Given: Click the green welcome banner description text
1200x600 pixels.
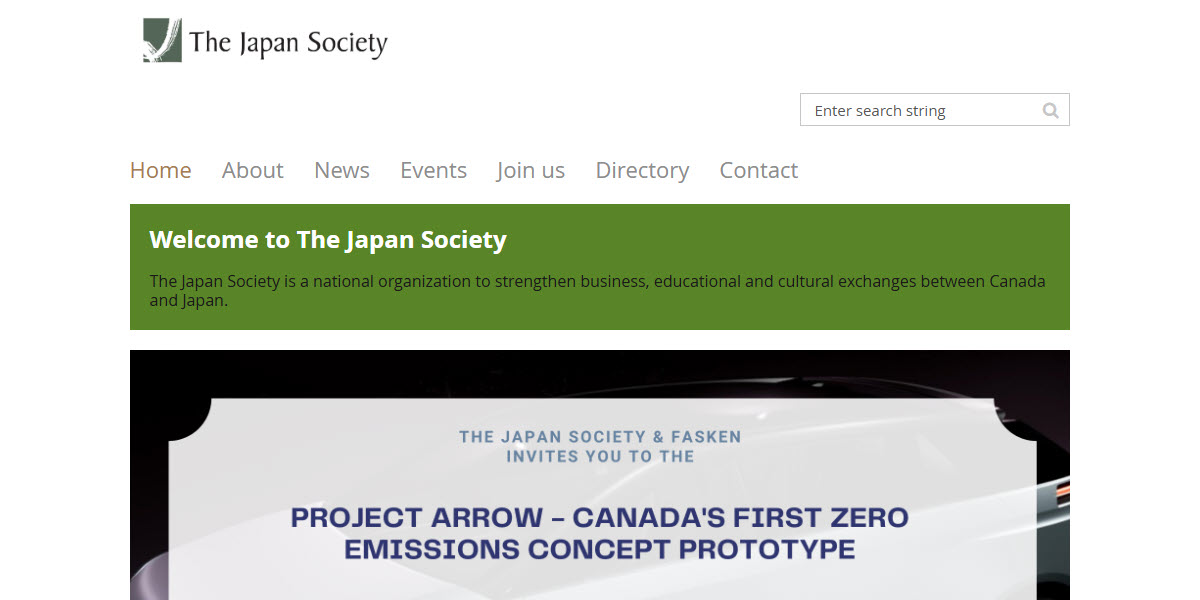Looking at the screenshot, I should coord(597,290).
